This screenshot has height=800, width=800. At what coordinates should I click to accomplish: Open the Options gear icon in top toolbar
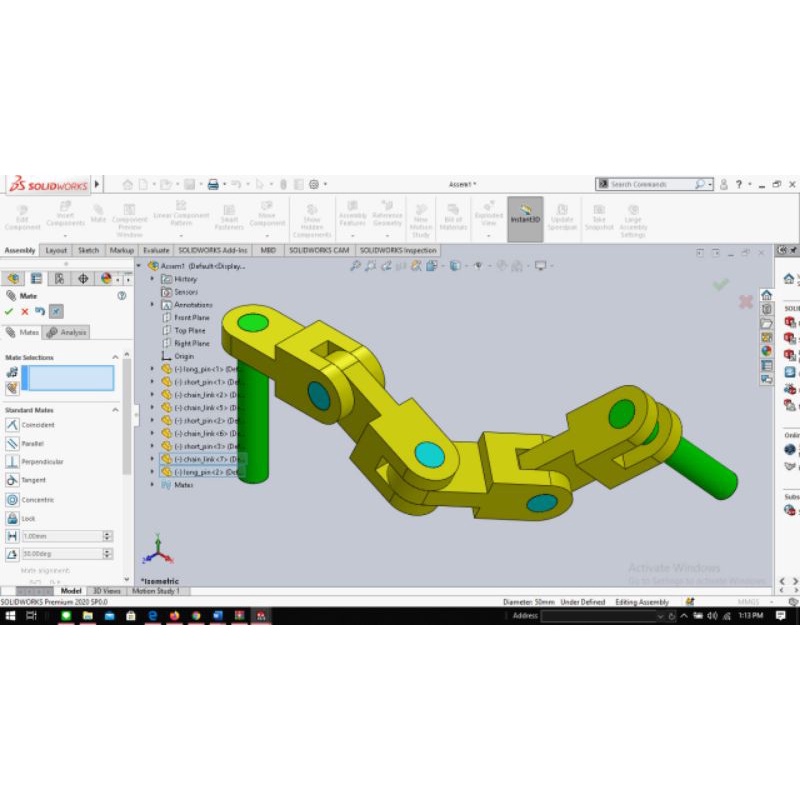point(314,184)
